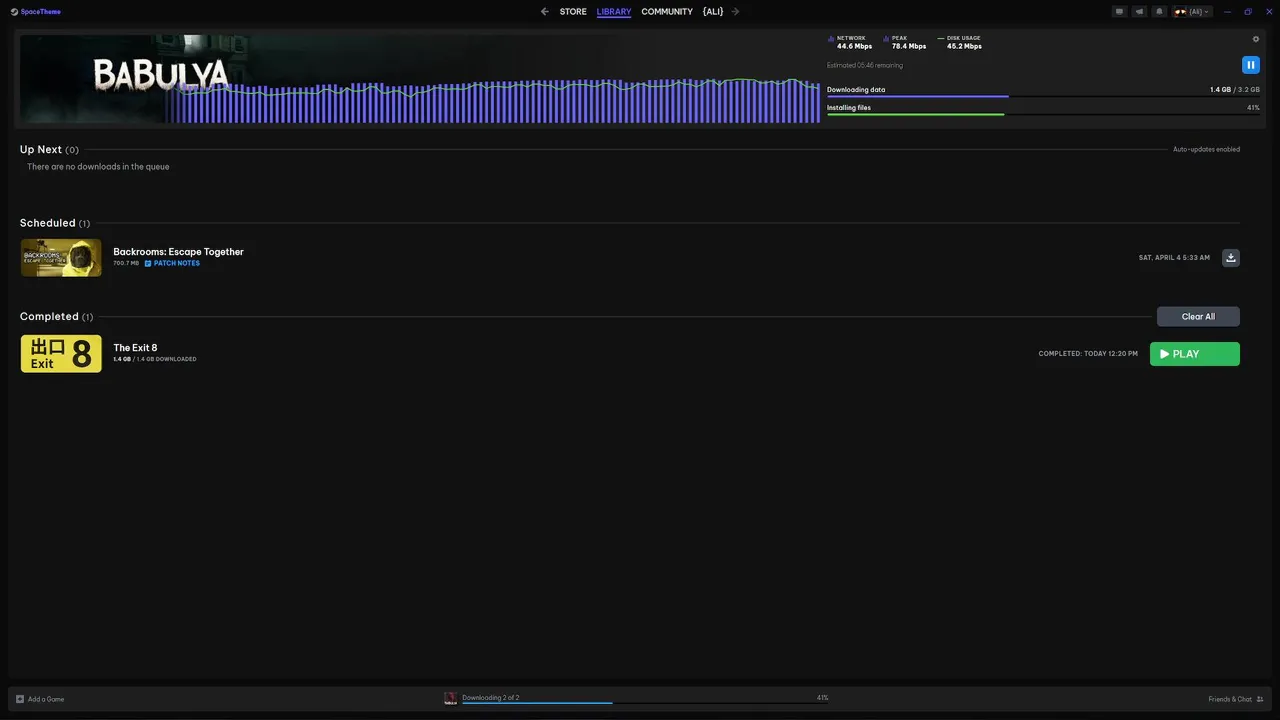1280x720 pixels.
Task: Open the LIBRARY tab
Action: pos(614,12)
